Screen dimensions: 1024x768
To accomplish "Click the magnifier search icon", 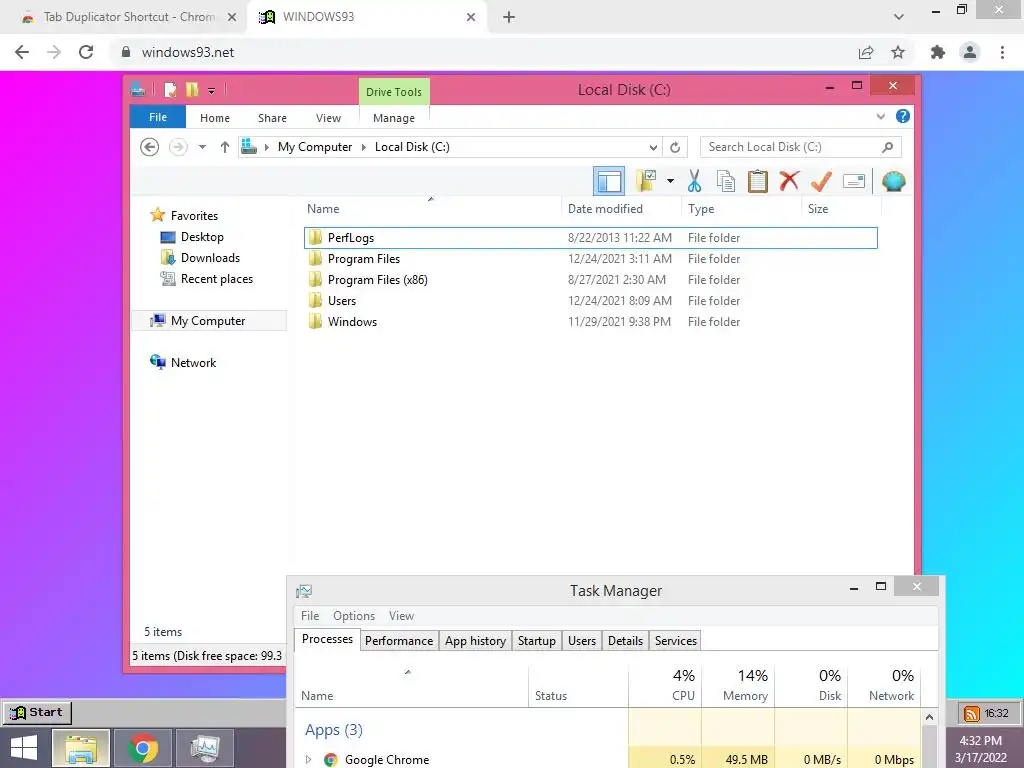I will 888,147.
